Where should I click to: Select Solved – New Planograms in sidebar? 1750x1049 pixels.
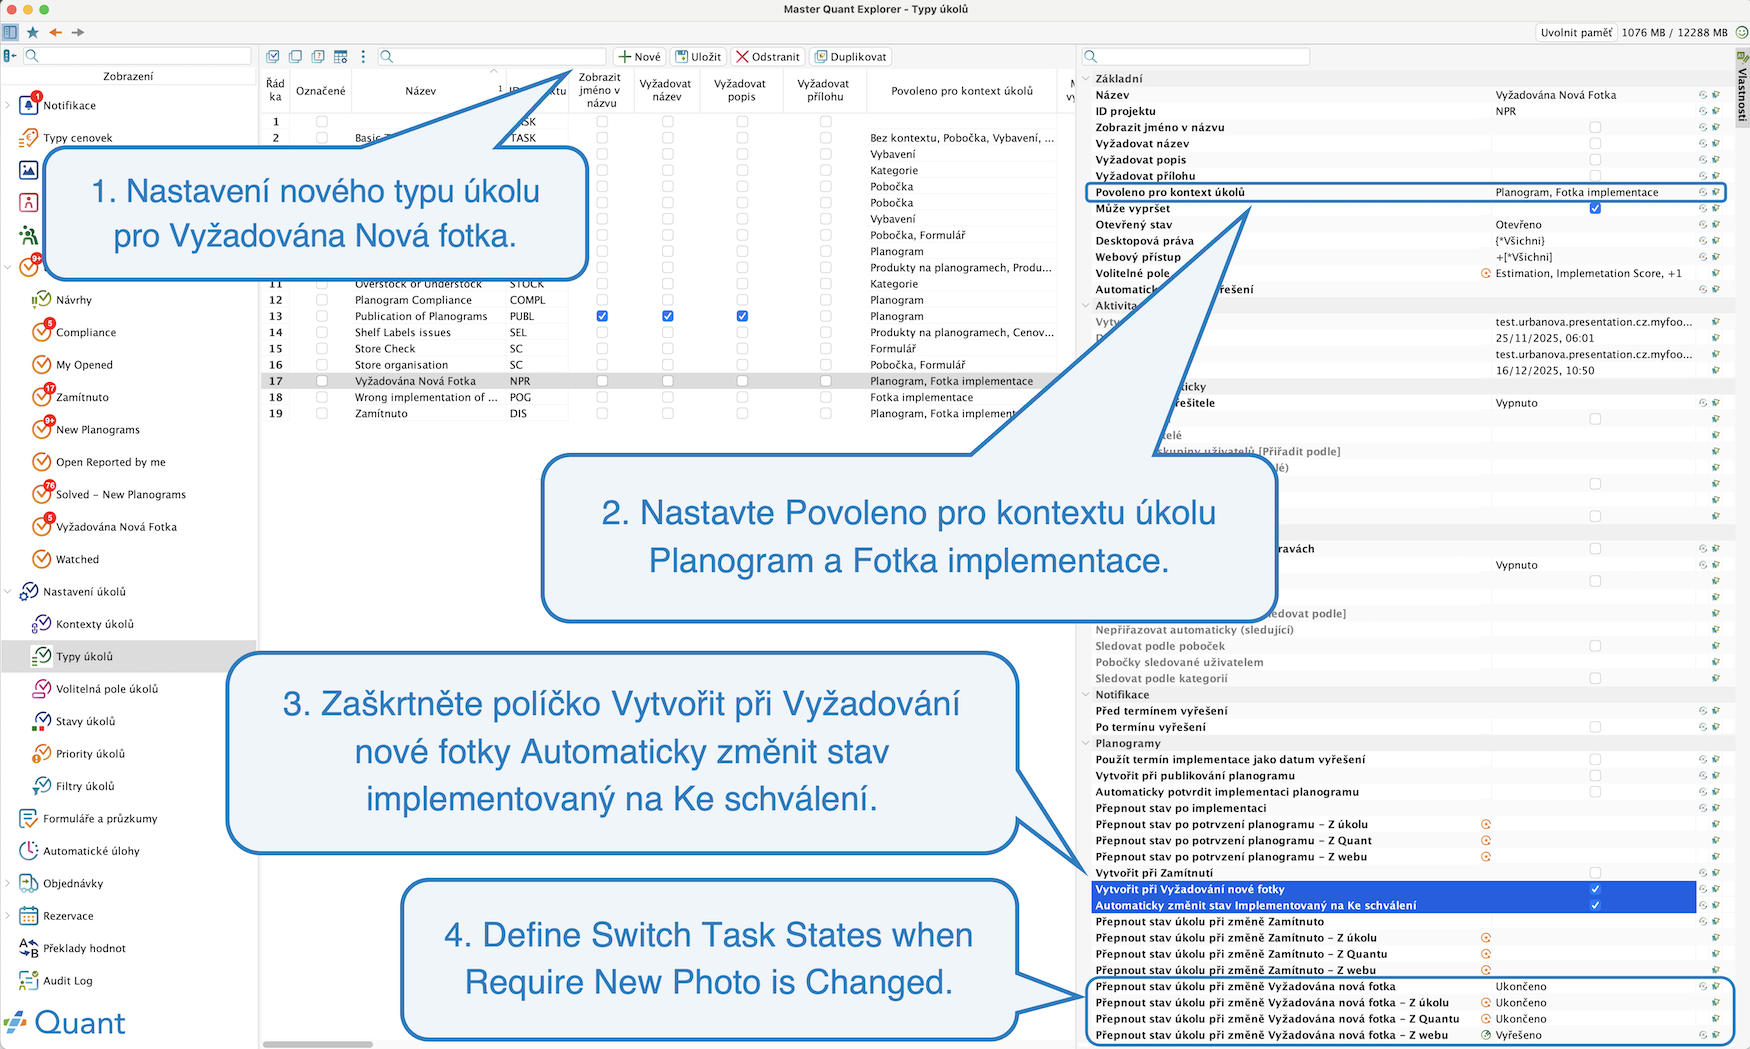[x=121, y=494]
